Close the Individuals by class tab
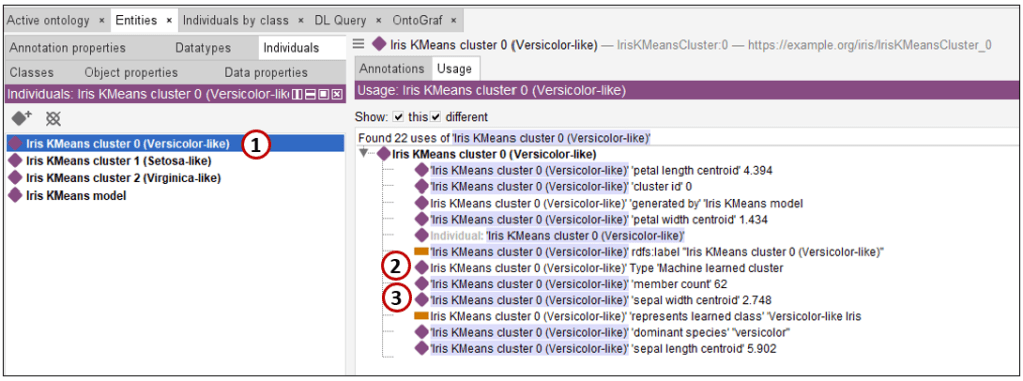This screenshot has width=1023, height=381. click(x=301, y=21)
